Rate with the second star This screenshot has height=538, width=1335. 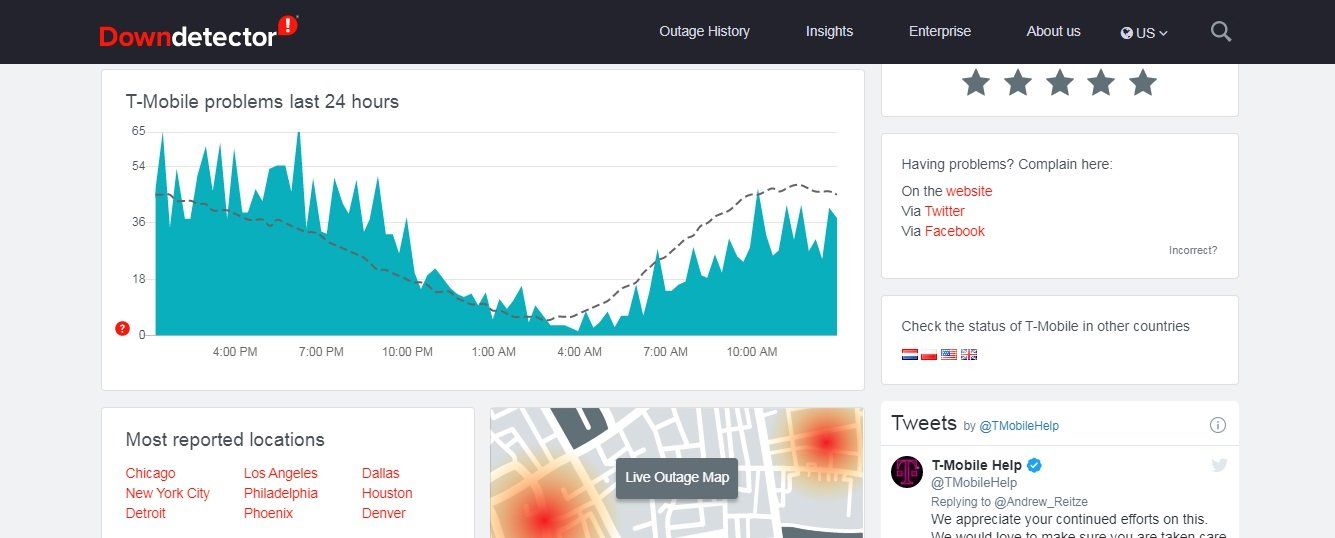(1018, 82)
